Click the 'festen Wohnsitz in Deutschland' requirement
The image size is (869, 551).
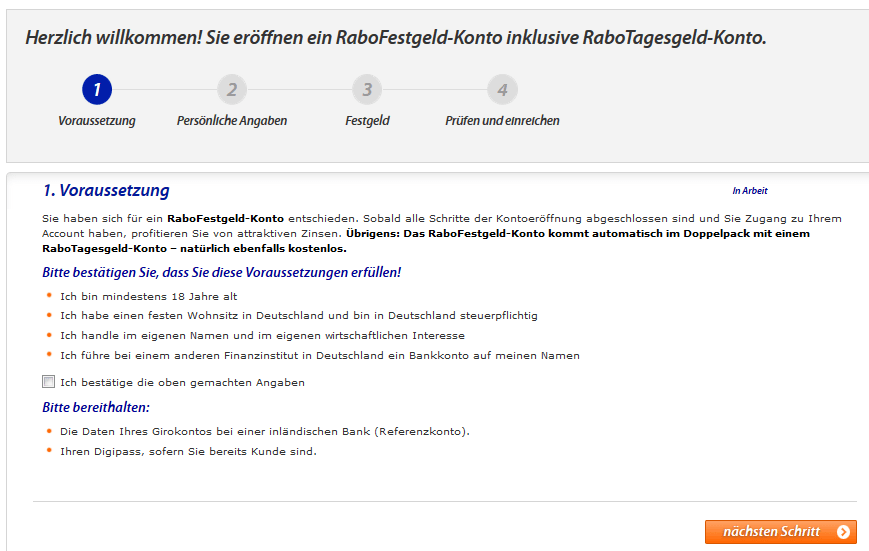pyautogui.click(x=299, y=315)
